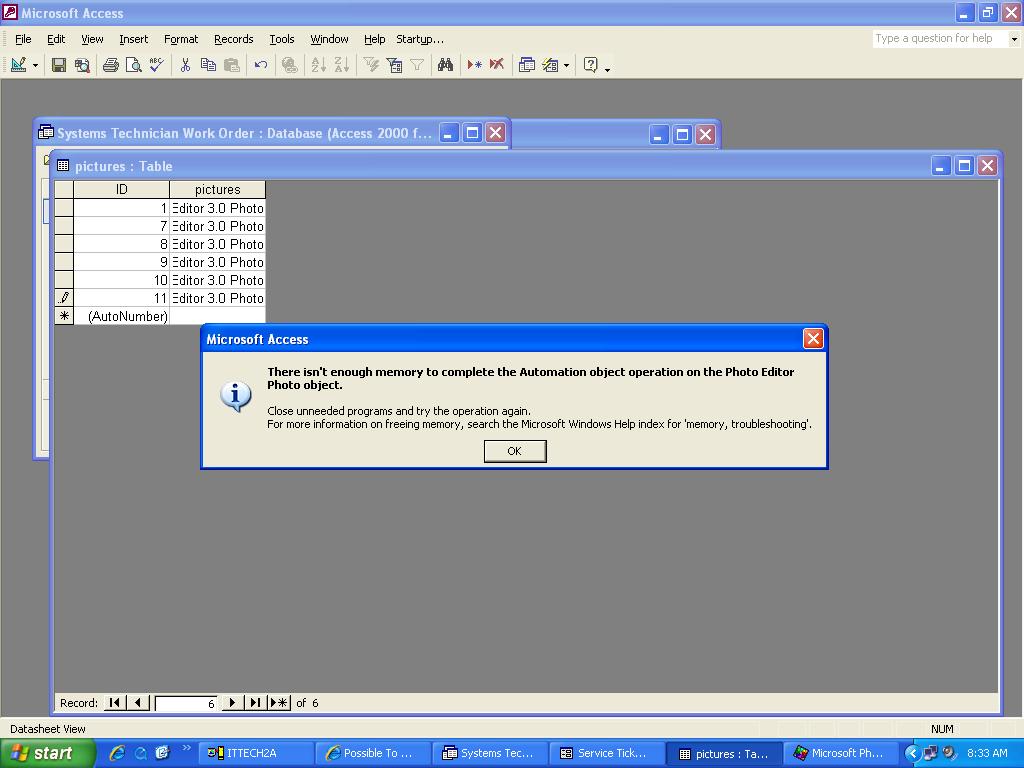1024x768 pixels.
Task: Go to next record navigation button
Action: coord(232,703)
